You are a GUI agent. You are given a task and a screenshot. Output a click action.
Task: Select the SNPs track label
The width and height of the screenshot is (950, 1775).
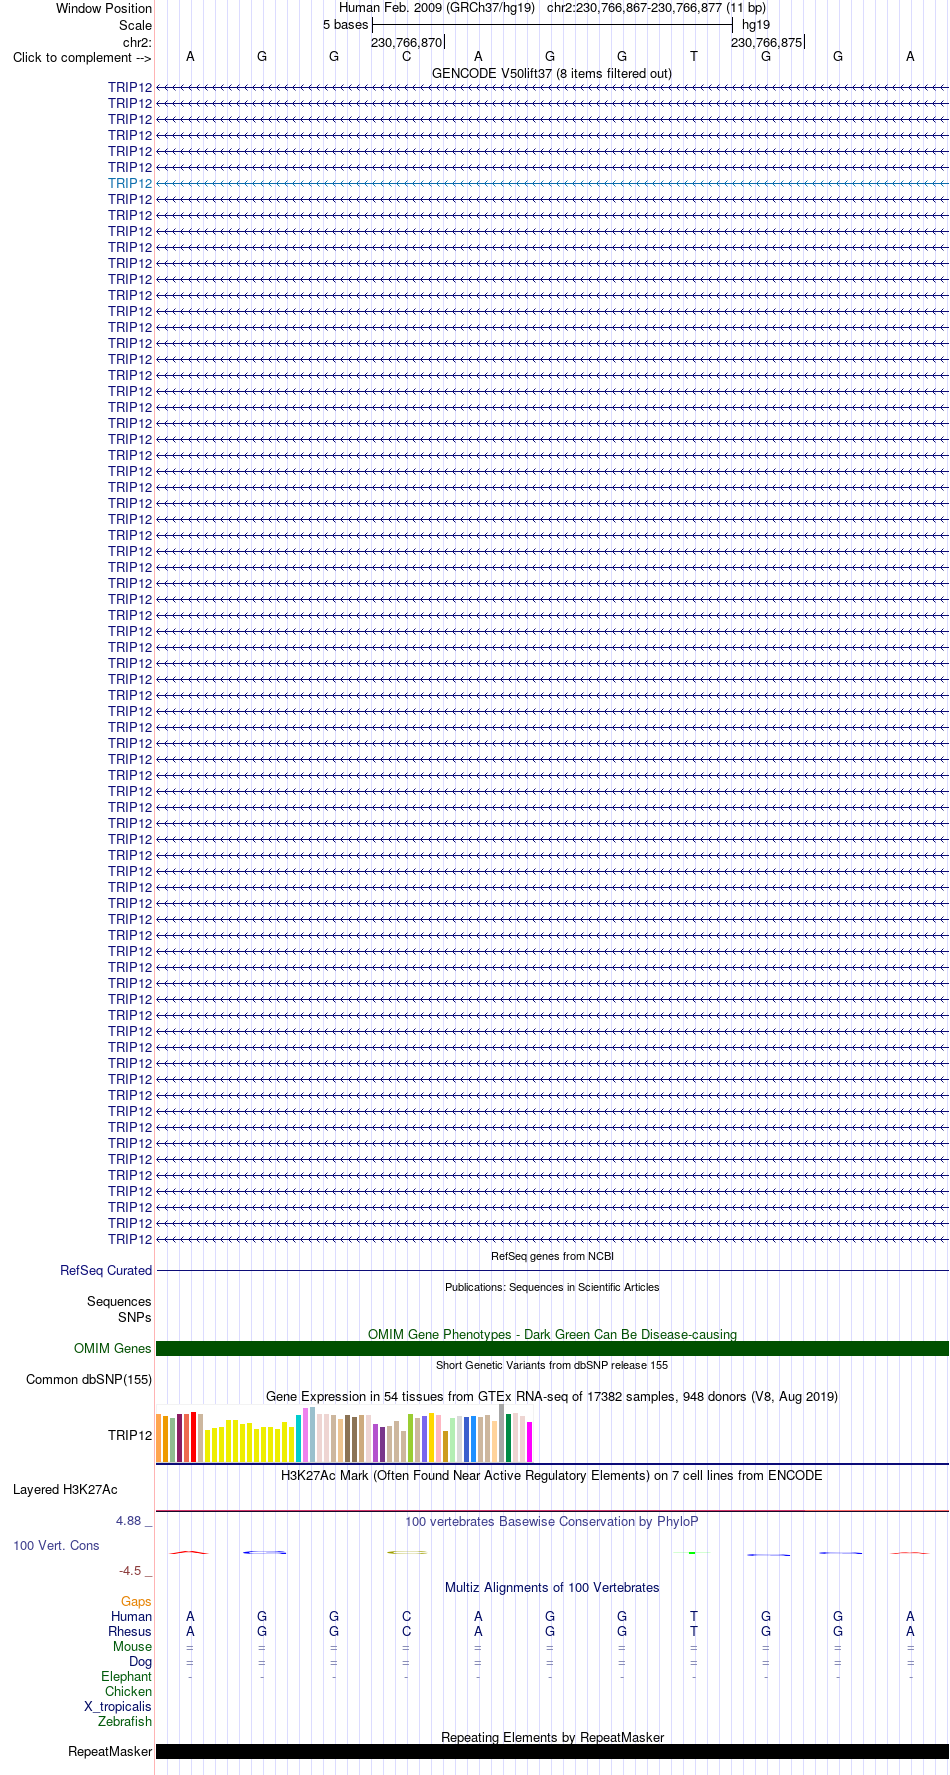tap(134, 1318)
